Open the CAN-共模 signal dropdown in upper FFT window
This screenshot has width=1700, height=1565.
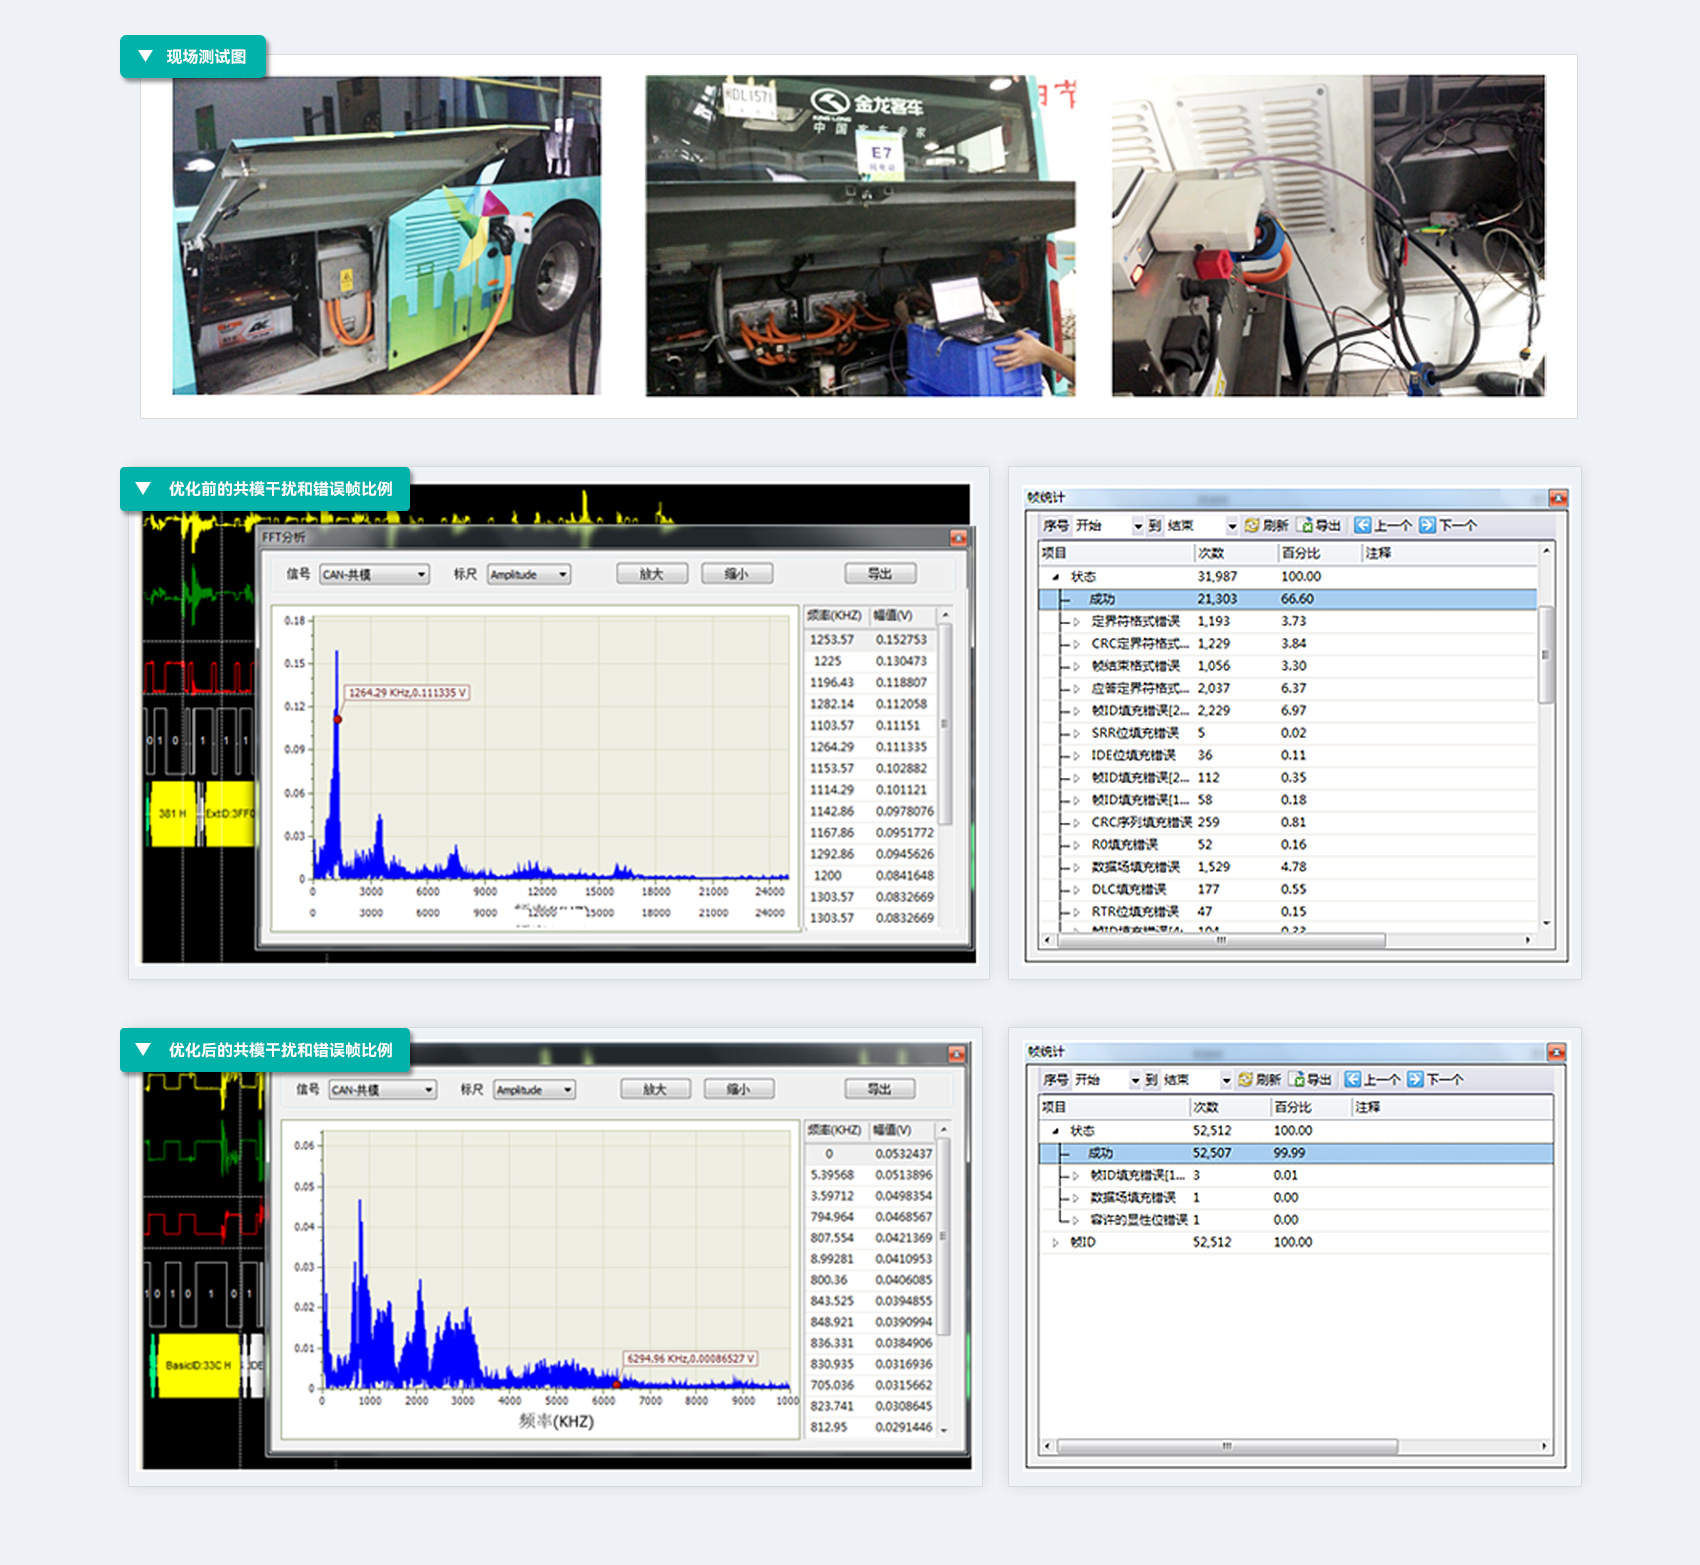(422, 574)
